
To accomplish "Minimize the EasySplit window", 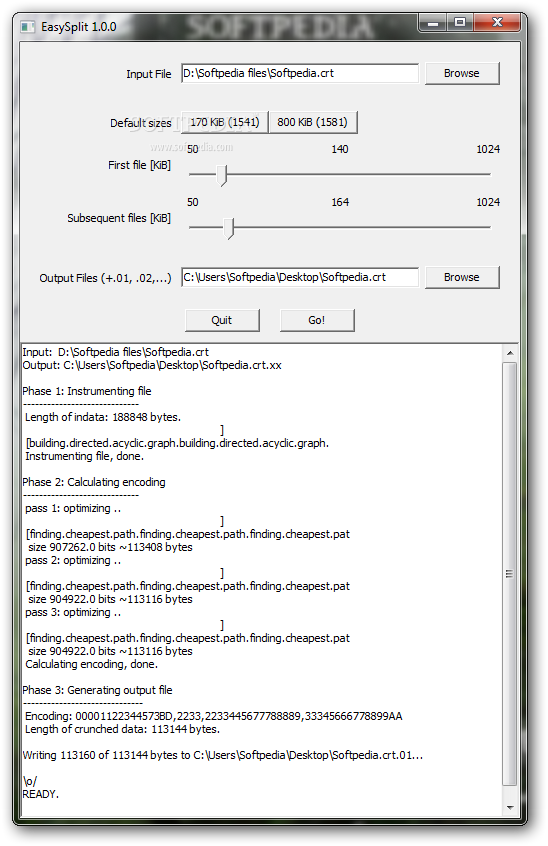I will coord(432,23).
